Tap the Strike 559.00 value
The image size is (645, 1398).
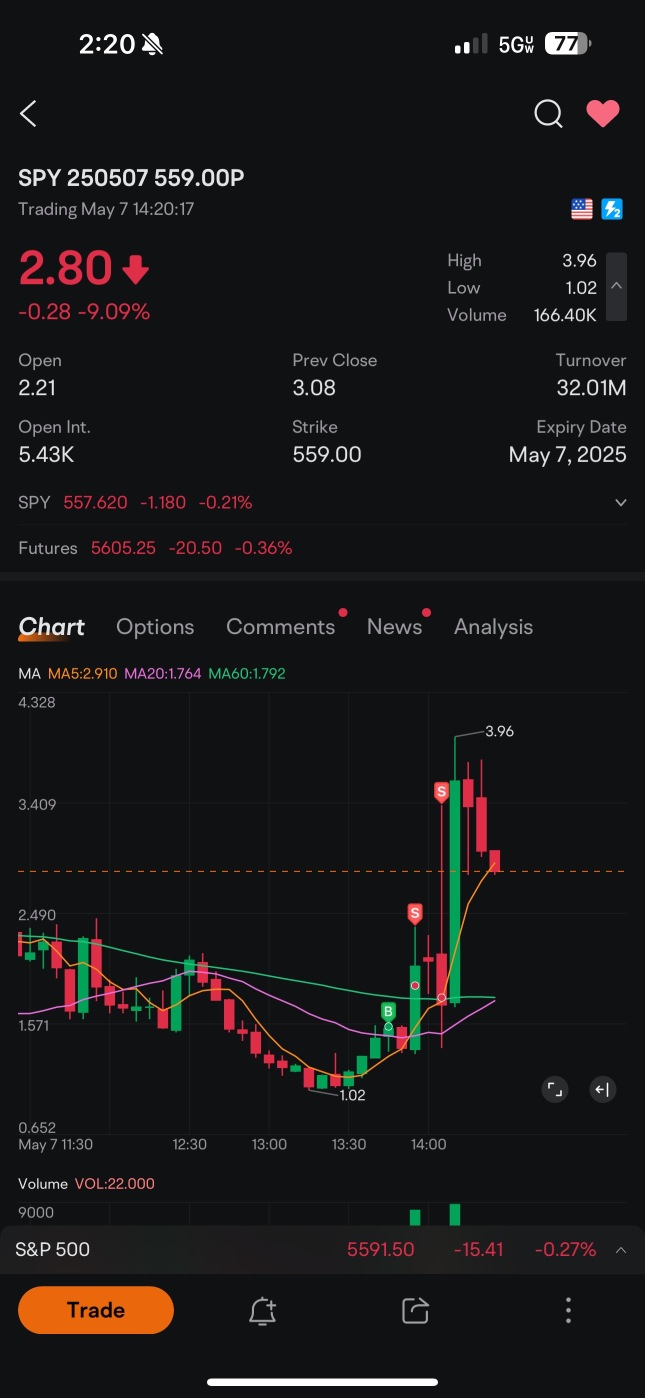327,455
